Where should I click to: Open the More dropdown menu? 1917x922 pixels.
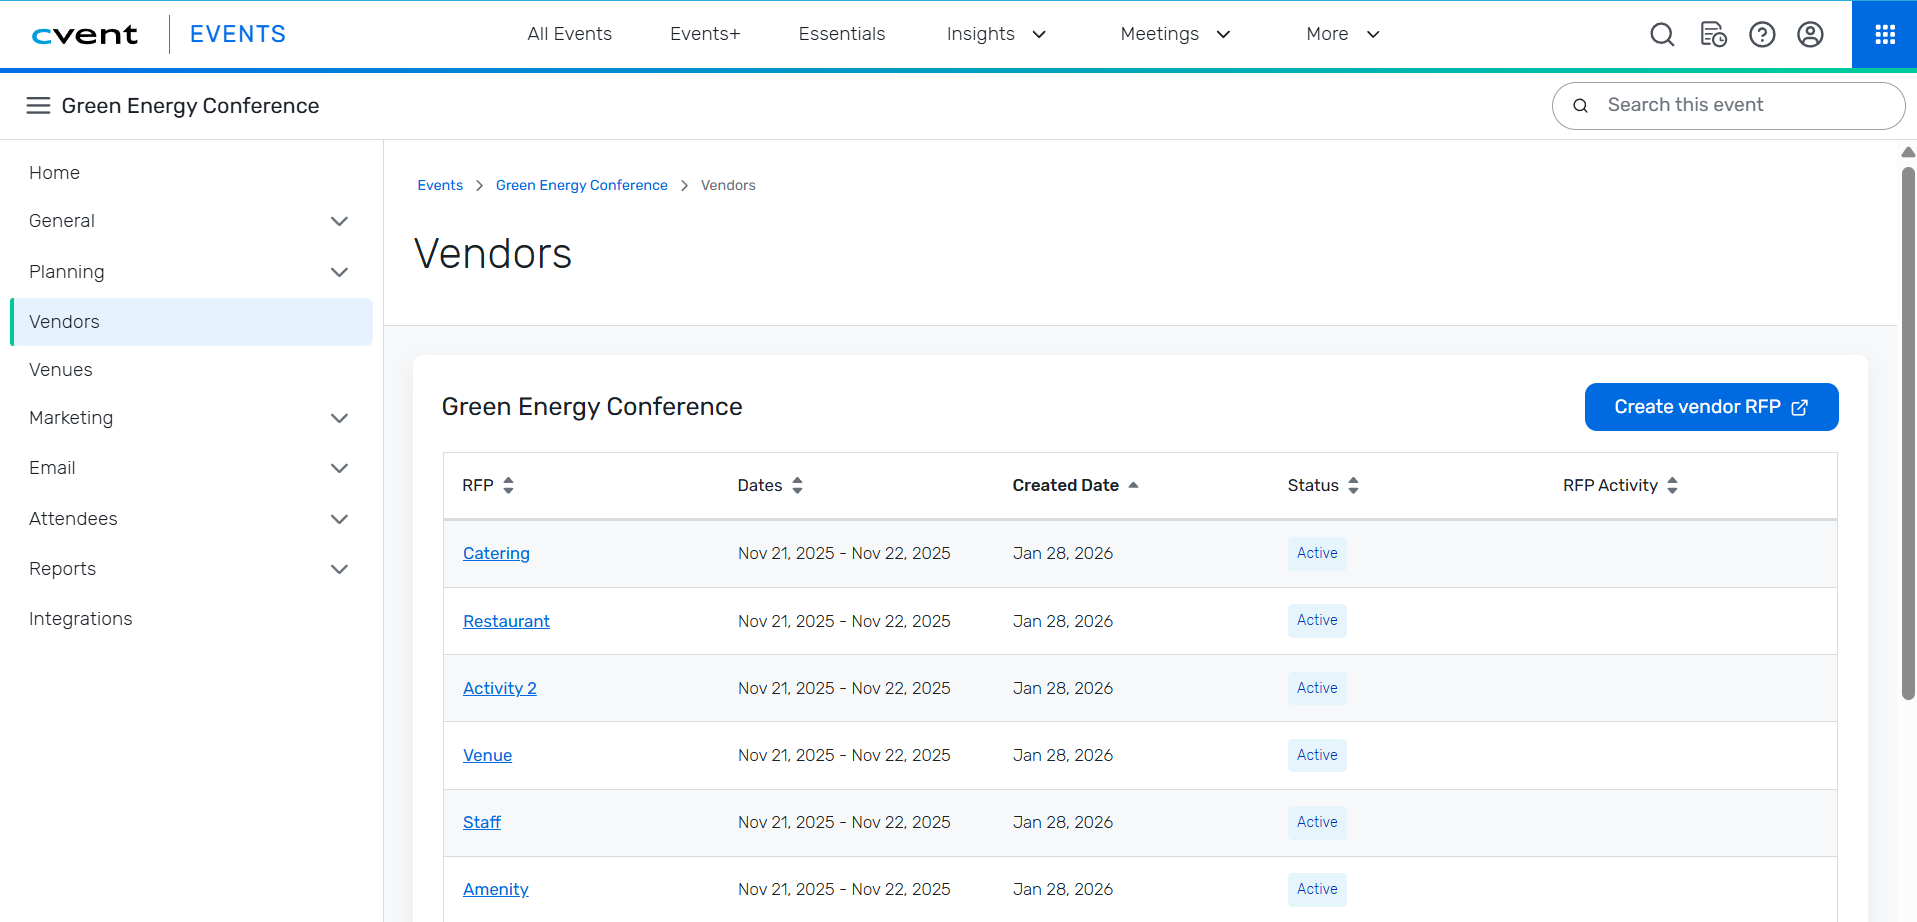pos(1343,34)
